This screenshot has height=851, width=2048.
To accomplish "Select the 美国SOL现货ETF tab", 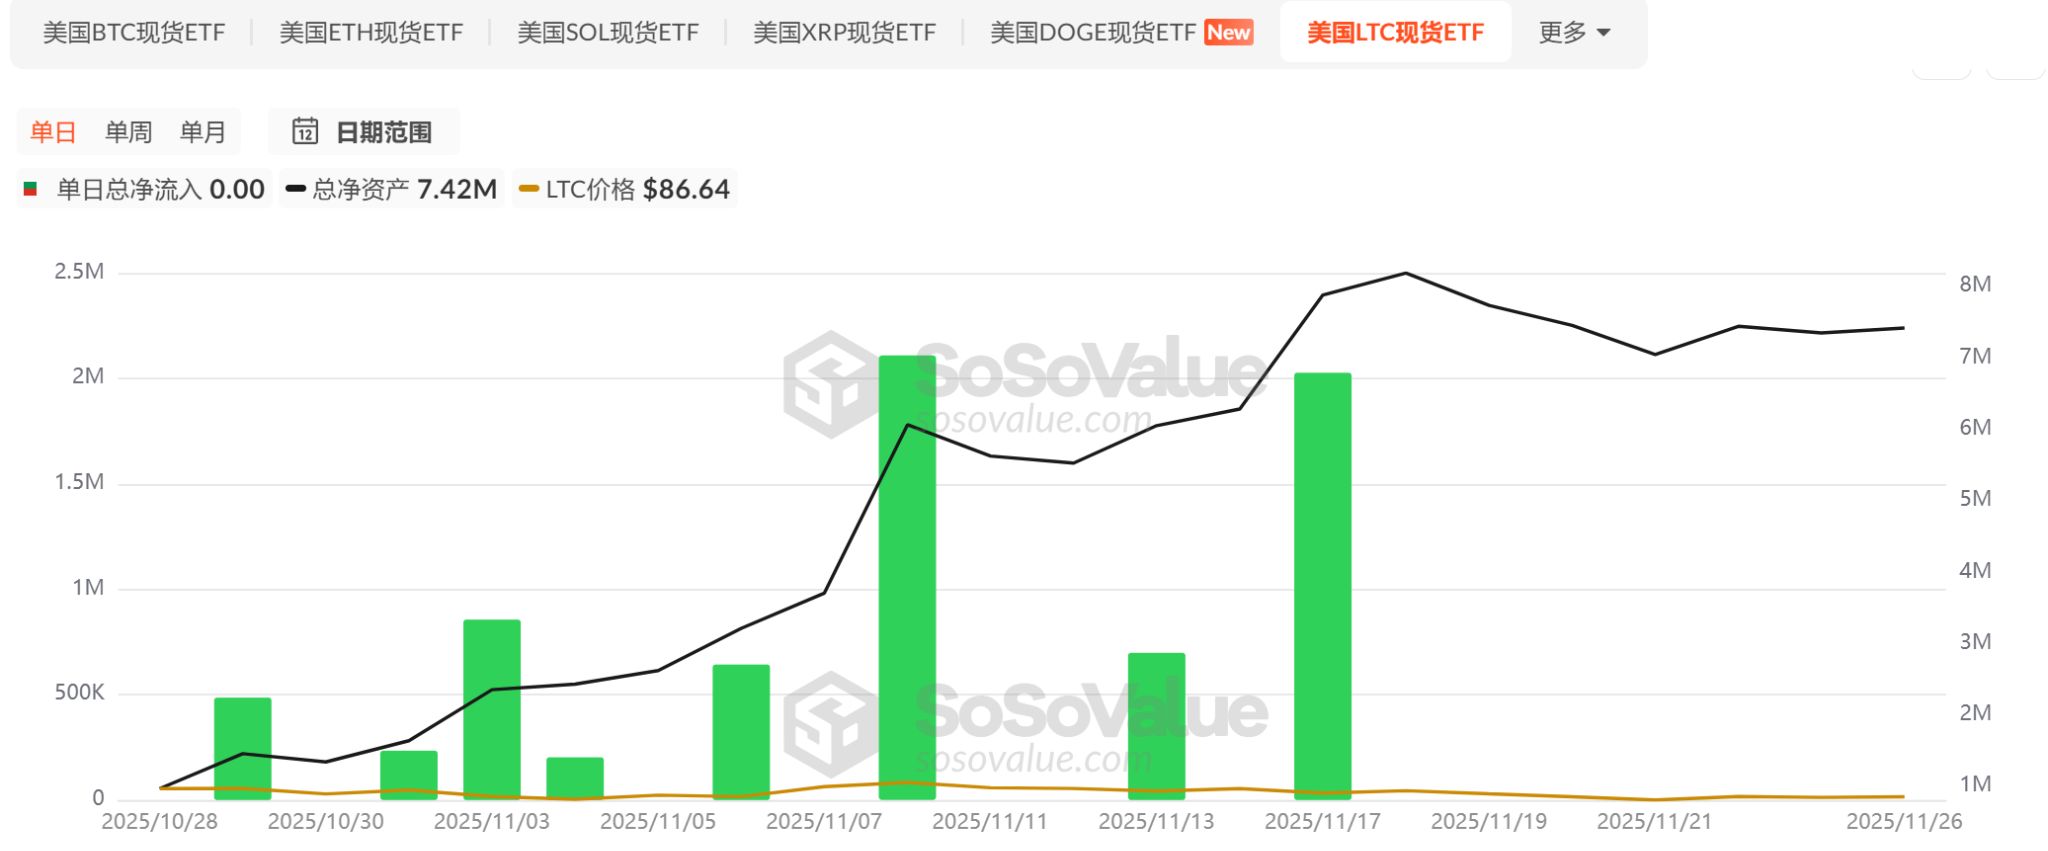I will (x=607, y=32).
